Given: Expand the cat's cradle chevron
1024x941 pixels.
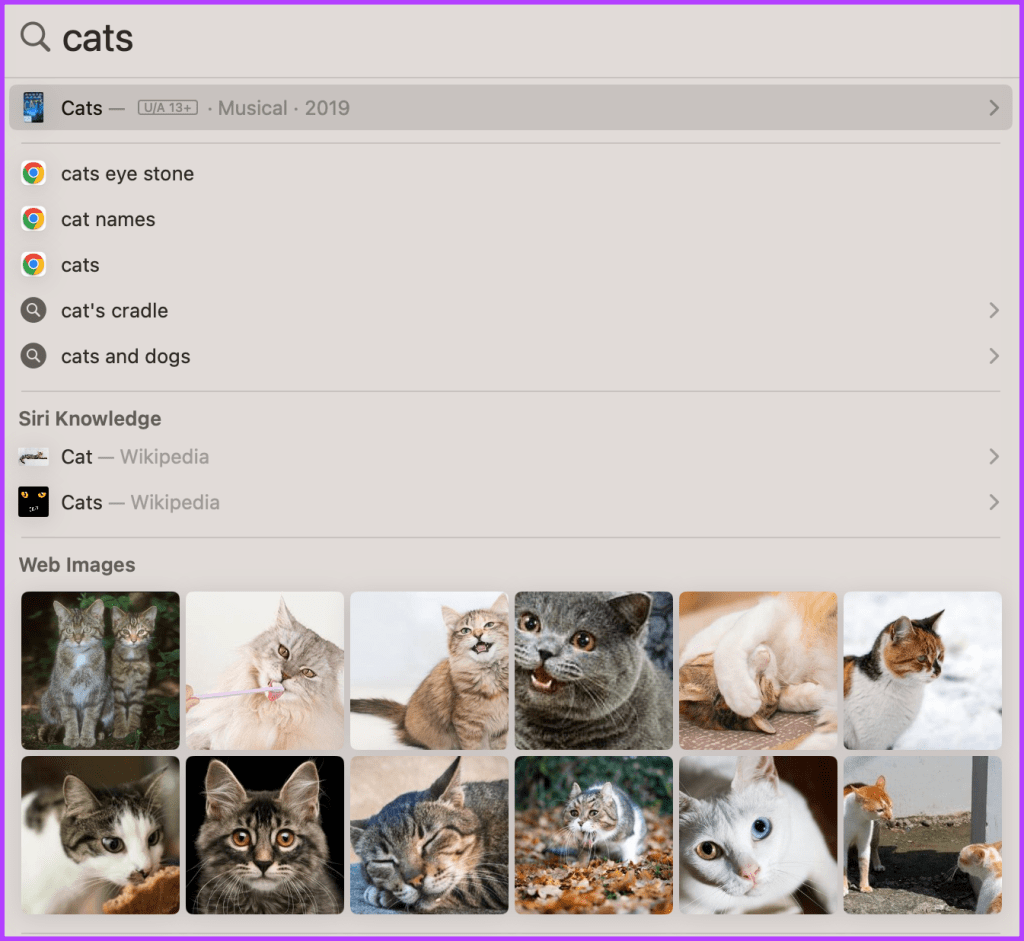Looking at the screenshot, I should (x=994, y=310).
